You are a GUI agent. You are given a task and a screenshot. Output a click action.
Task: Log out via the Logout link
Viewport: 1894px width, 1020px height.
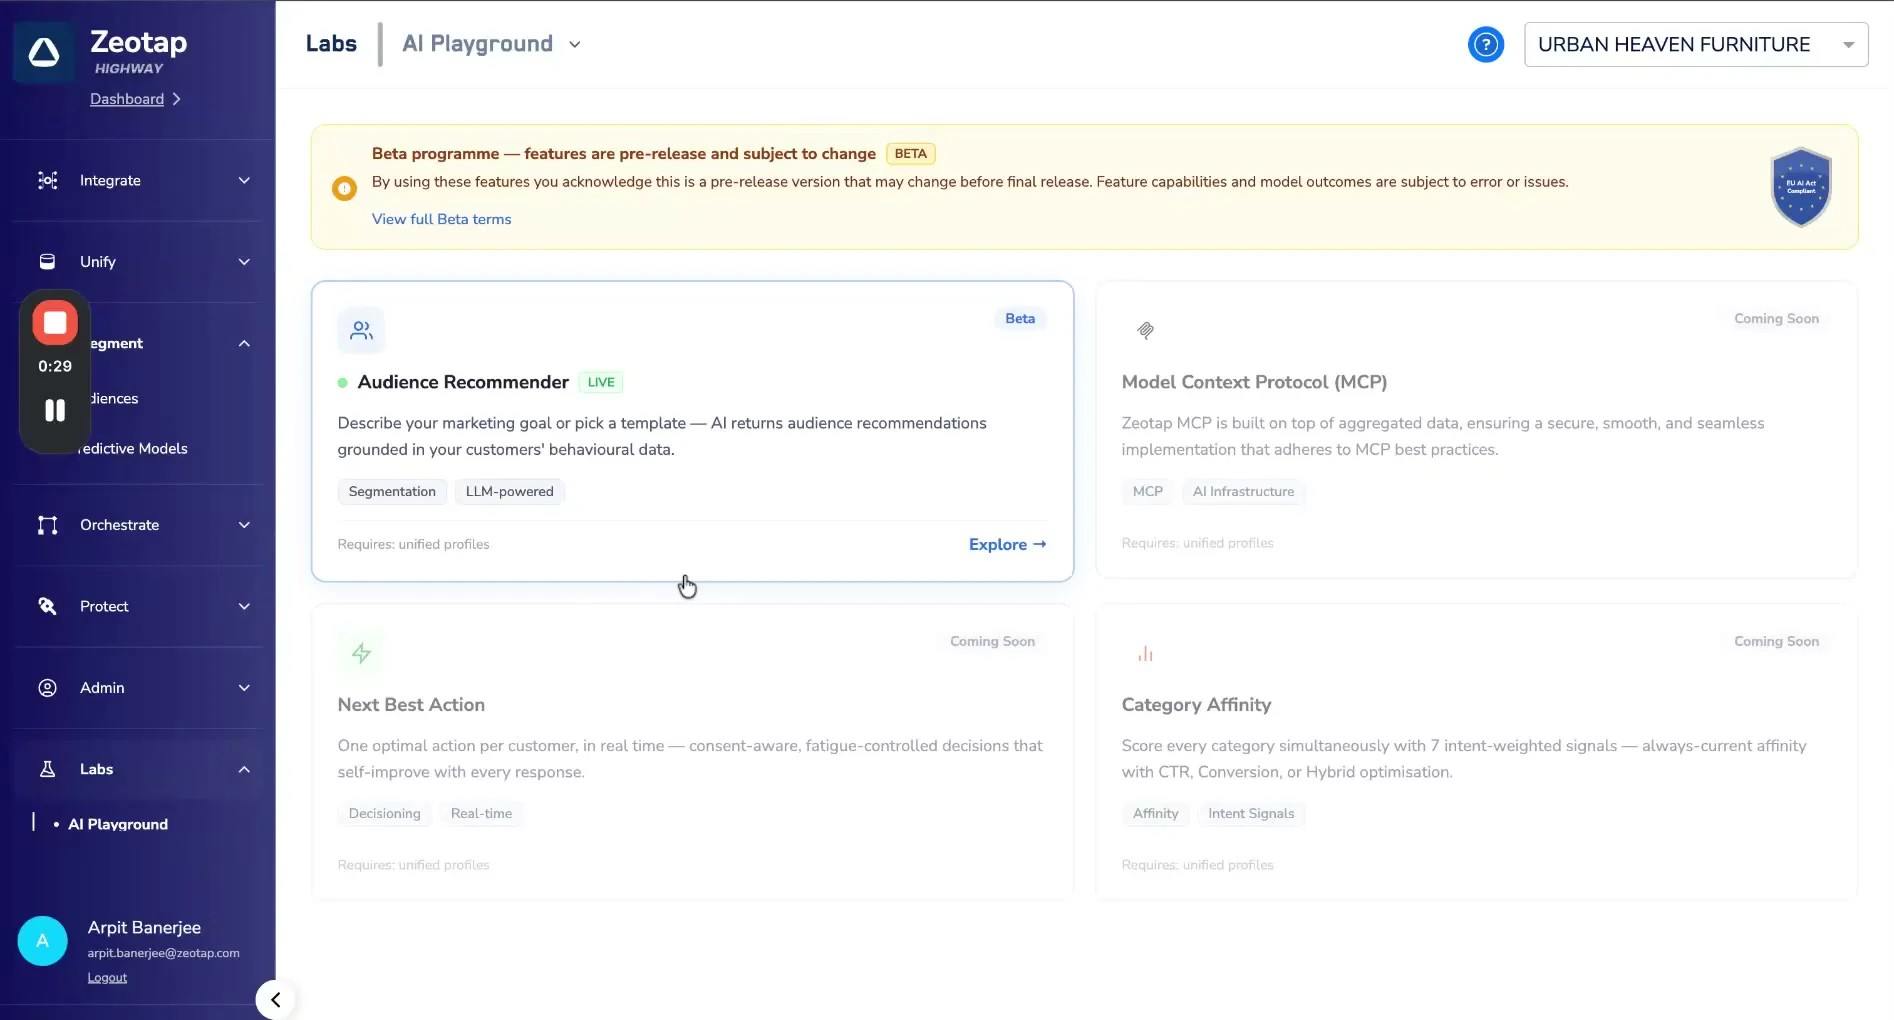click(x=107, y=978)
